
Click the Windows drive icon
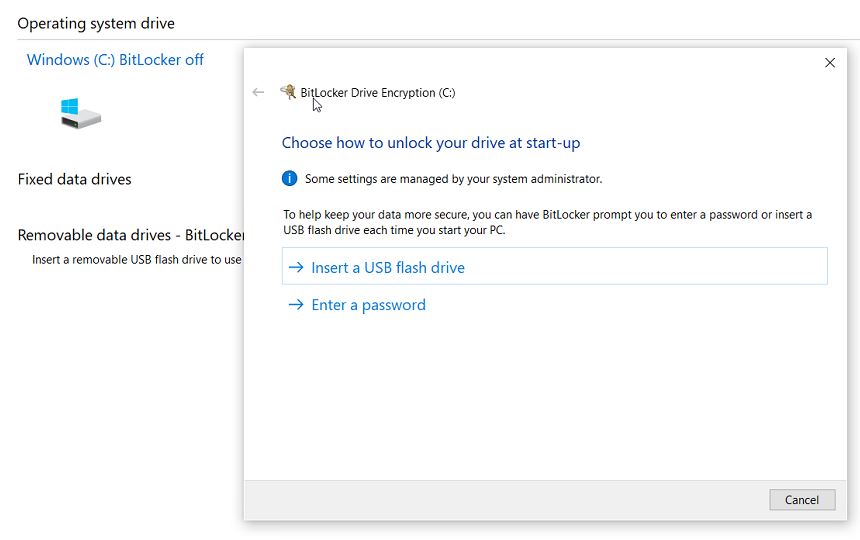click(x=80, y=112)
